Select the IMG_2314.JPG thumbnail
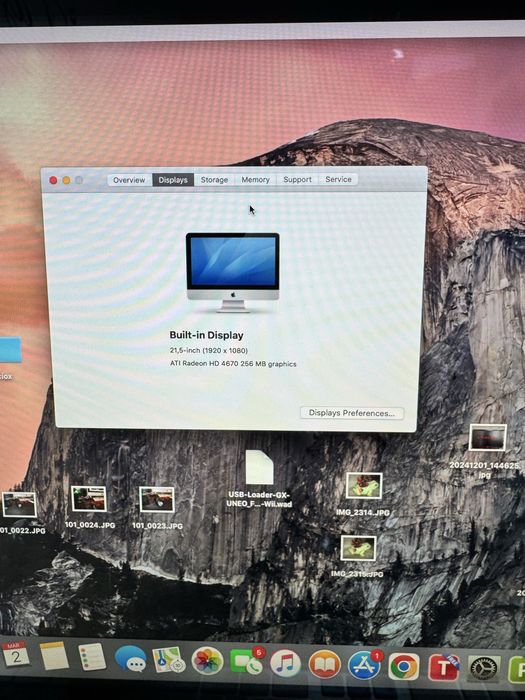 (x=364, y=486)
